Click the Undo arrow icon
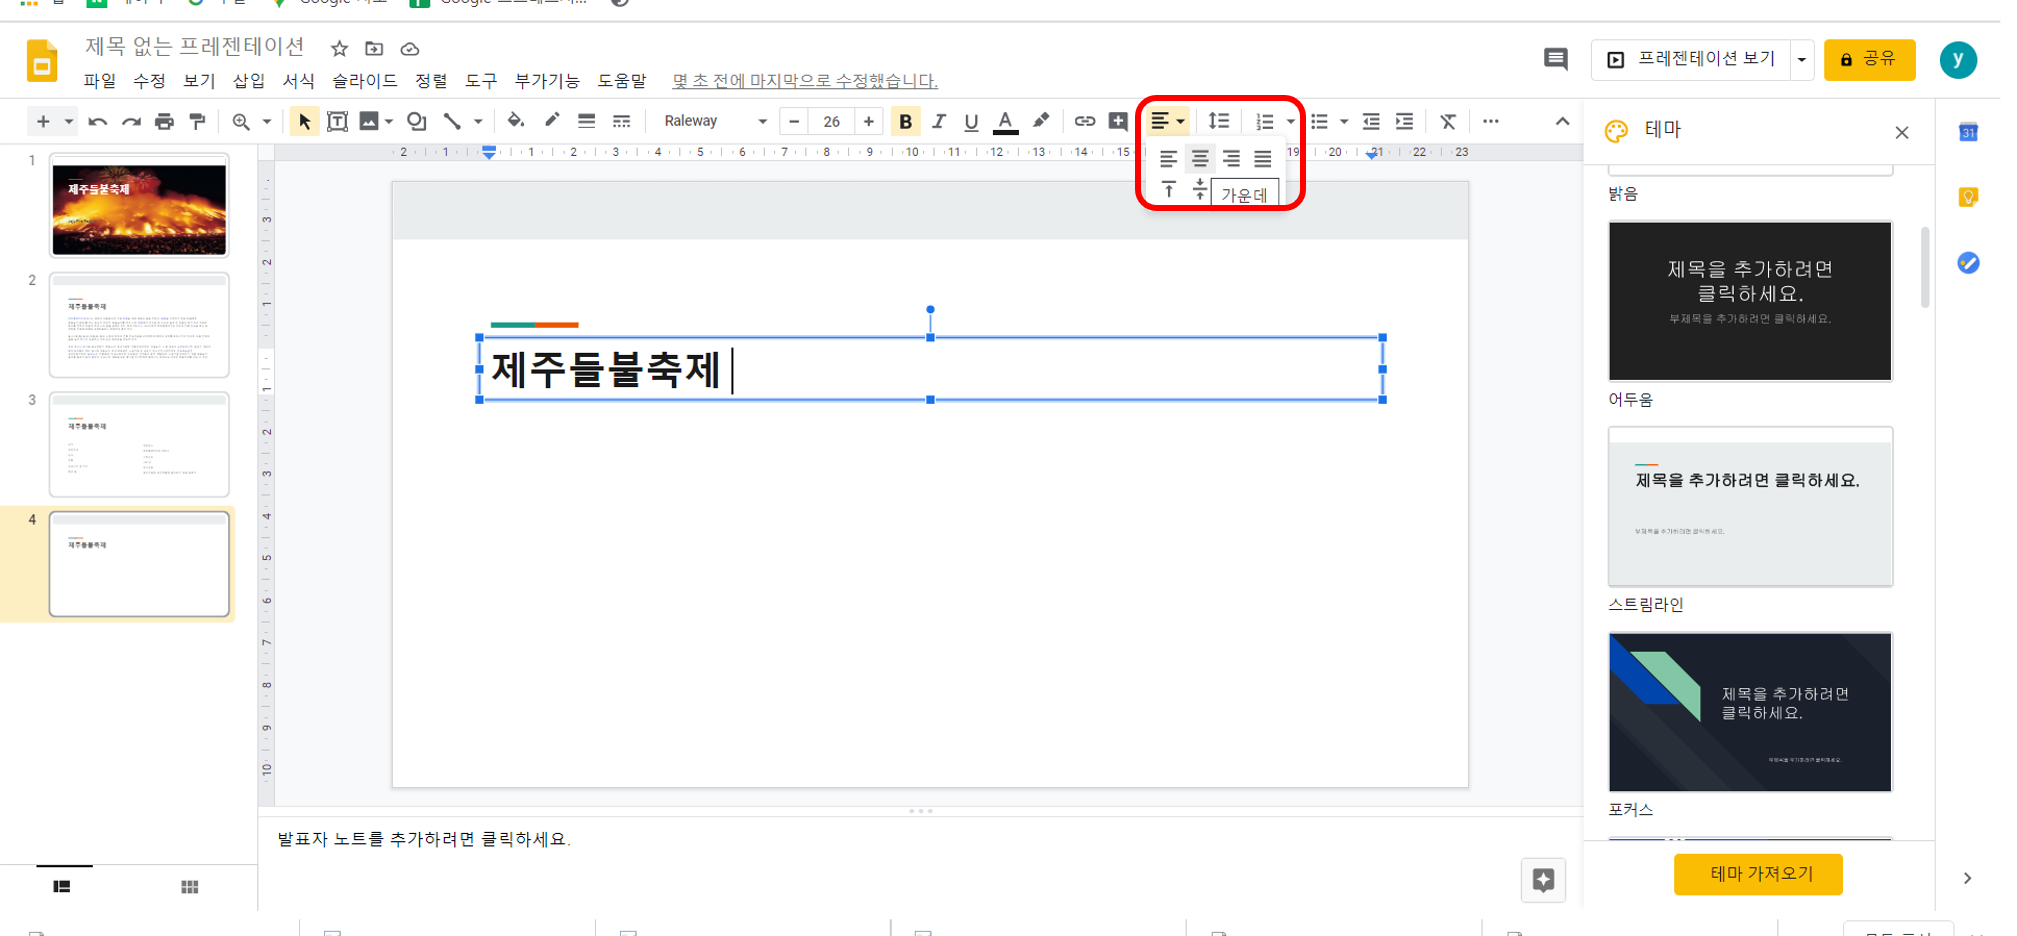Image resolution: width=2017 pixels, height=936 pixels. point(97,121)
